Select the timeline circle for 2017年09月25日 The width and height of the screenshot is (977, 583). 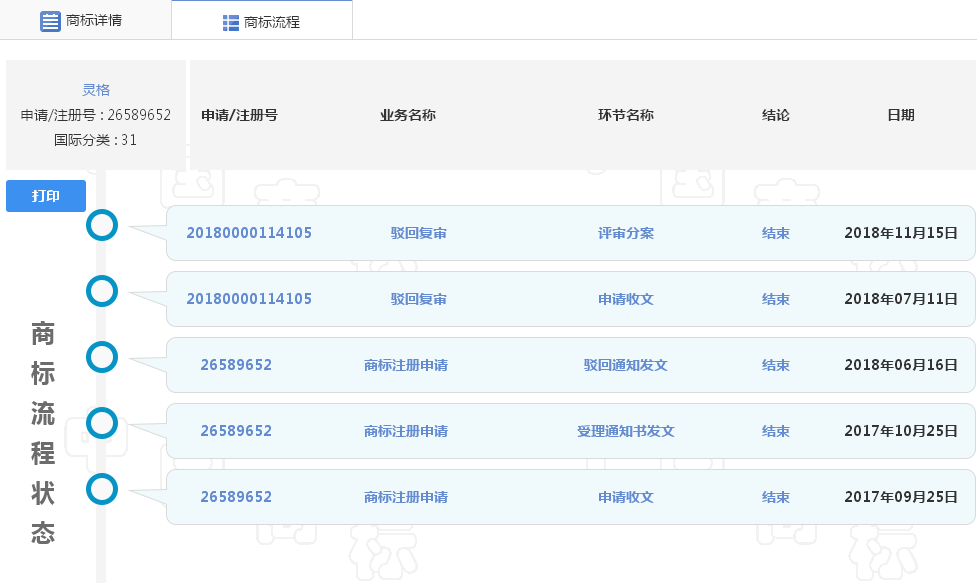coord(102,489)
